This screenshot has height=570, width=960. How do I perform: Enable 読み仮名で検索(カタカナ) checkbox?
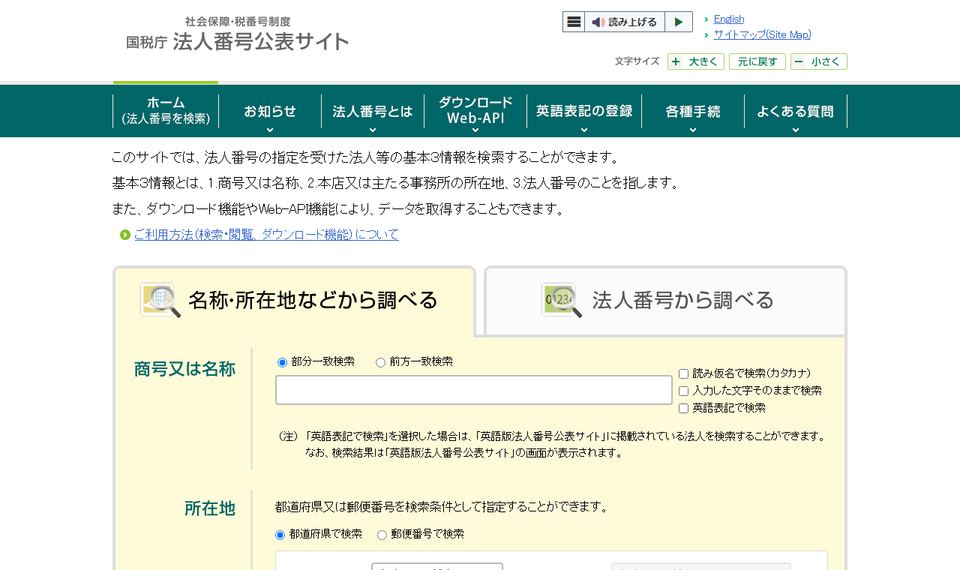683,373
